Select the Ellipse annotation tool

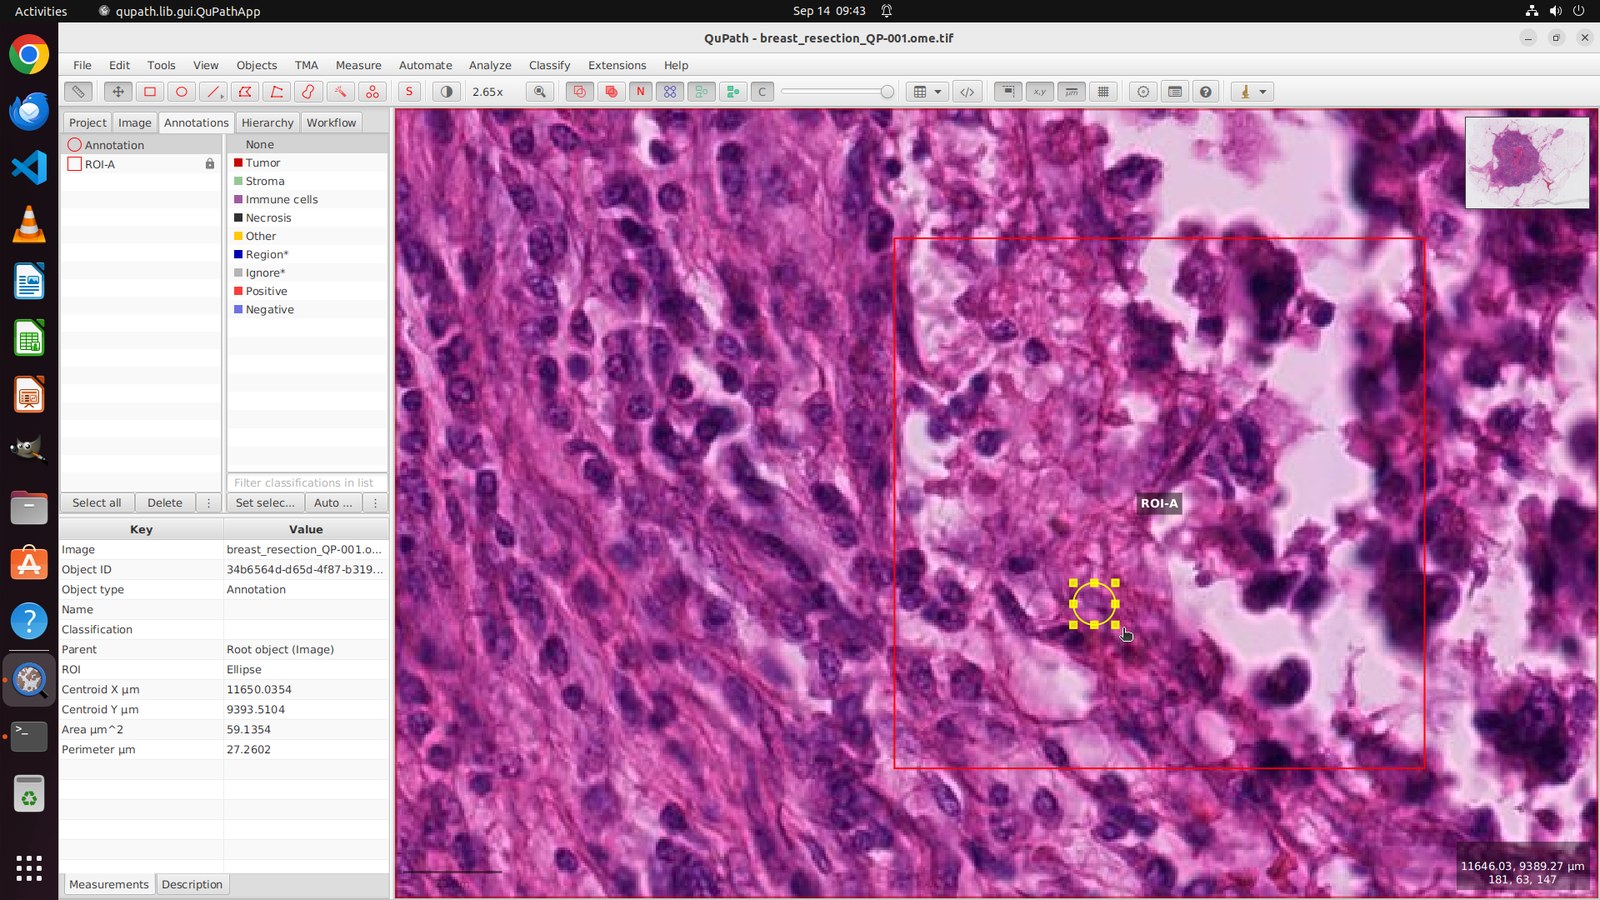pos(181,92)
